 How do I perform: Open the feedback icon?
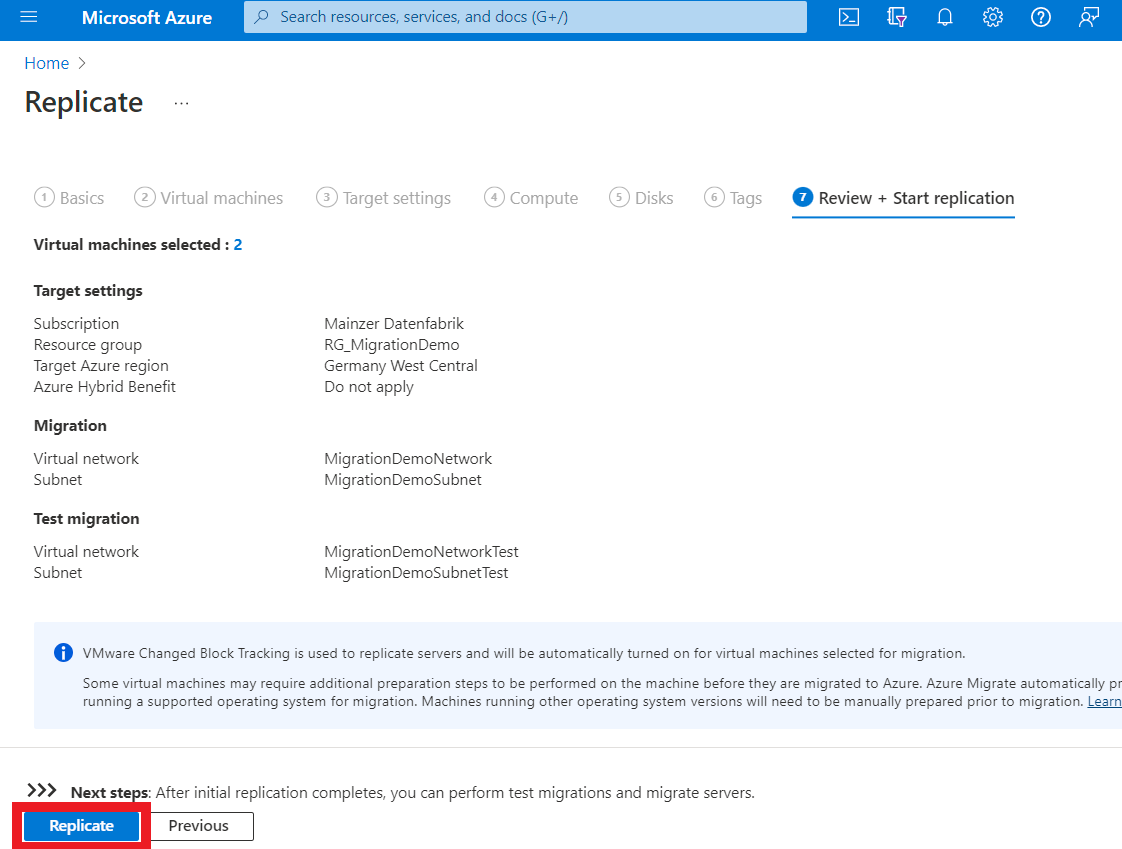[x=1088, y=17]
